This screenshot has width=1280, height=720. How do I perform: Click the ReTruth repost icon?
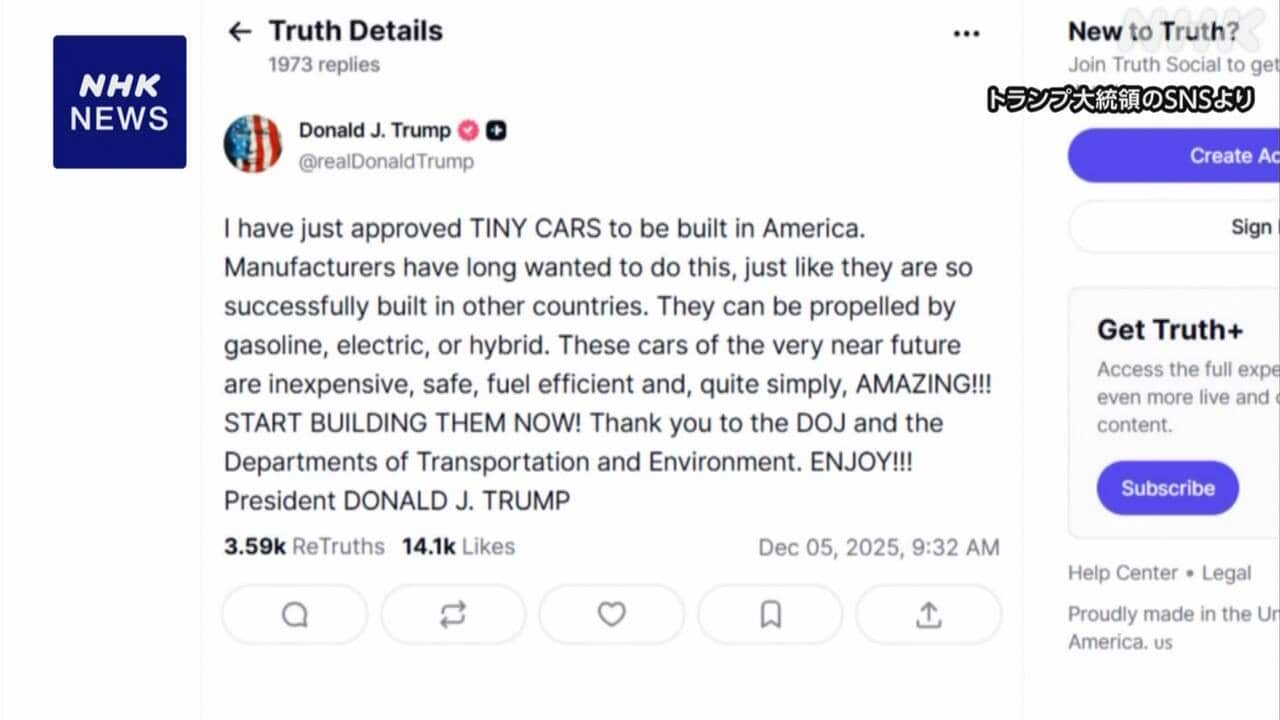click(x=453, y=614)
